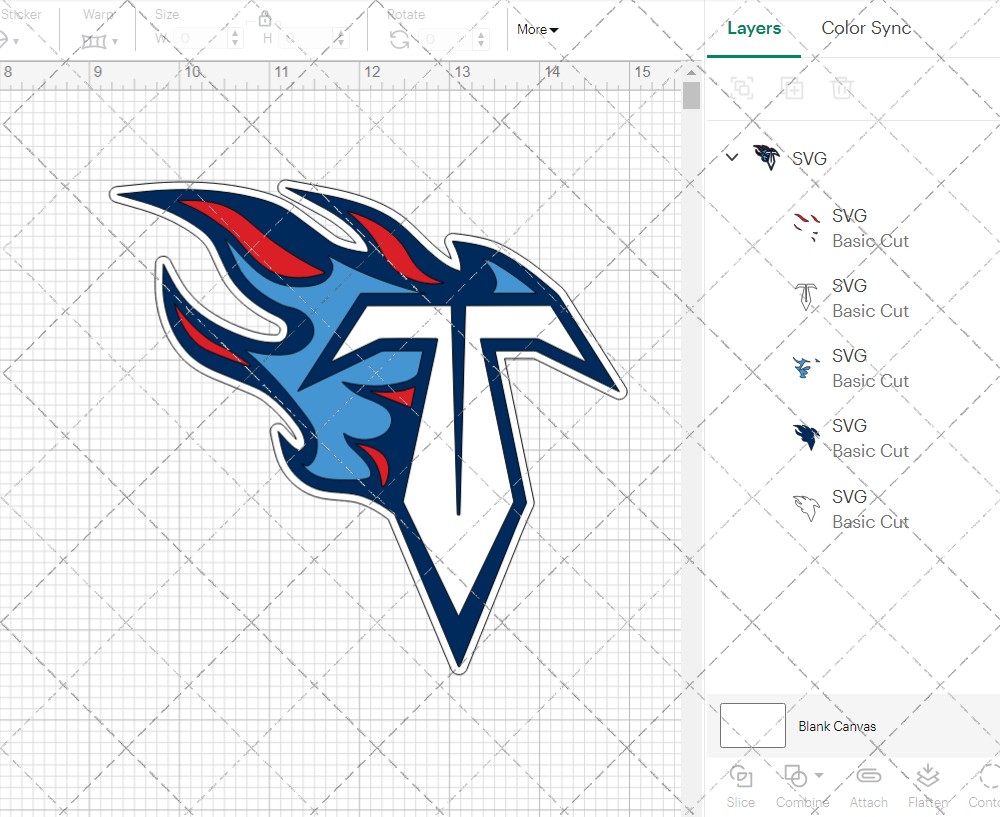Toggle the size lock aspect ratio icon

click(265, 18)
